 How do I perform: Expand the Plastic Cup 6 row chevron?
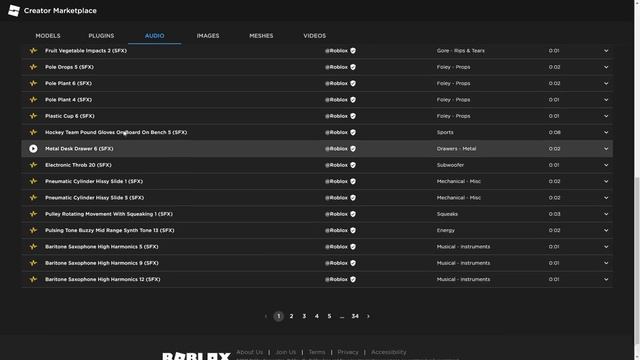tap(606, 116)
